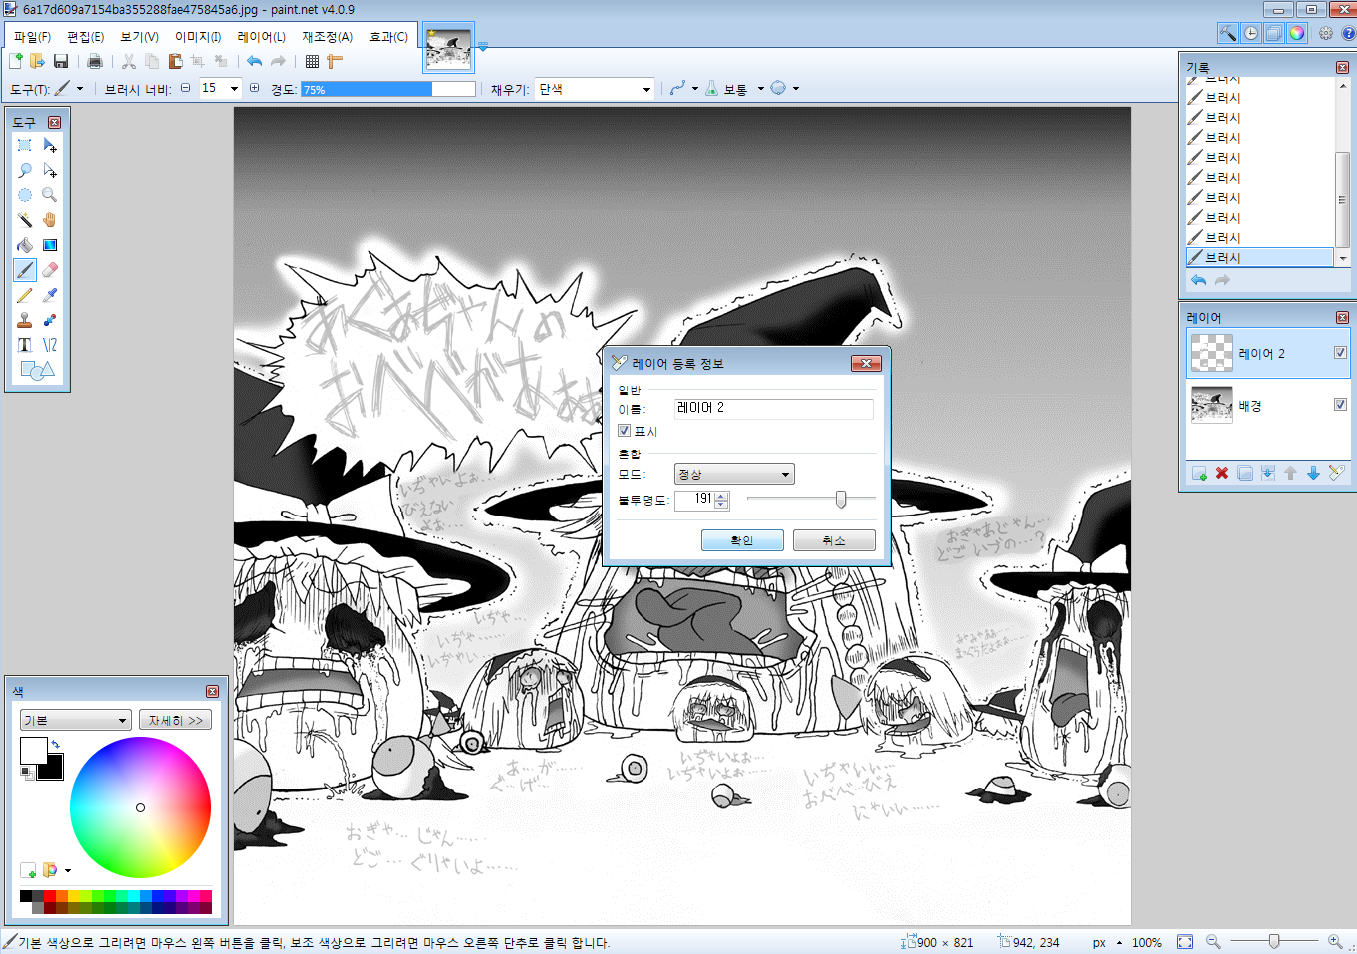This screenshot has height=954, width=1357.
Task: Toggle the Layers window button
Action: coord(1274,33)
